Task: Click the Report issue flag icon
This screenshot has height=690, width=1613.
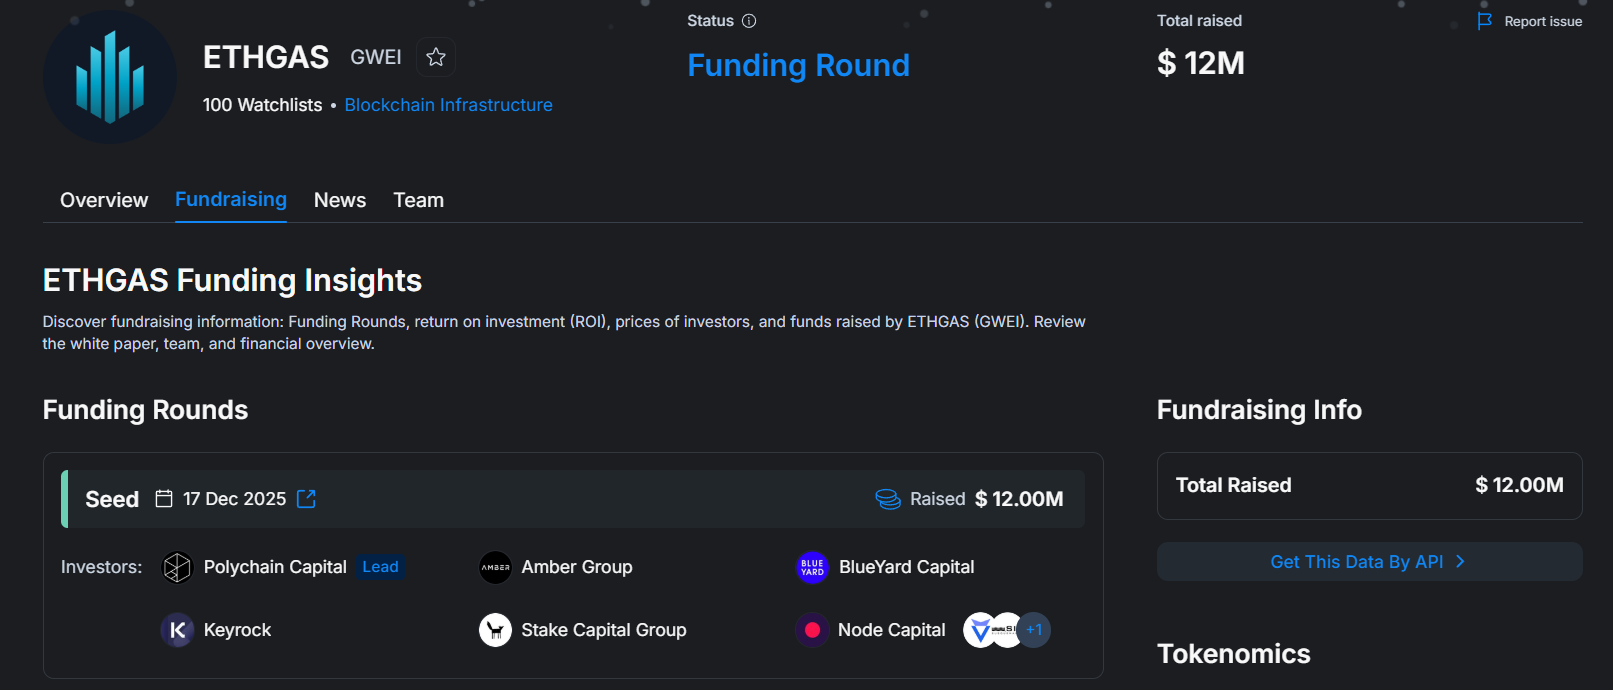Action: pyautogui.click(x=1485, y=21)
